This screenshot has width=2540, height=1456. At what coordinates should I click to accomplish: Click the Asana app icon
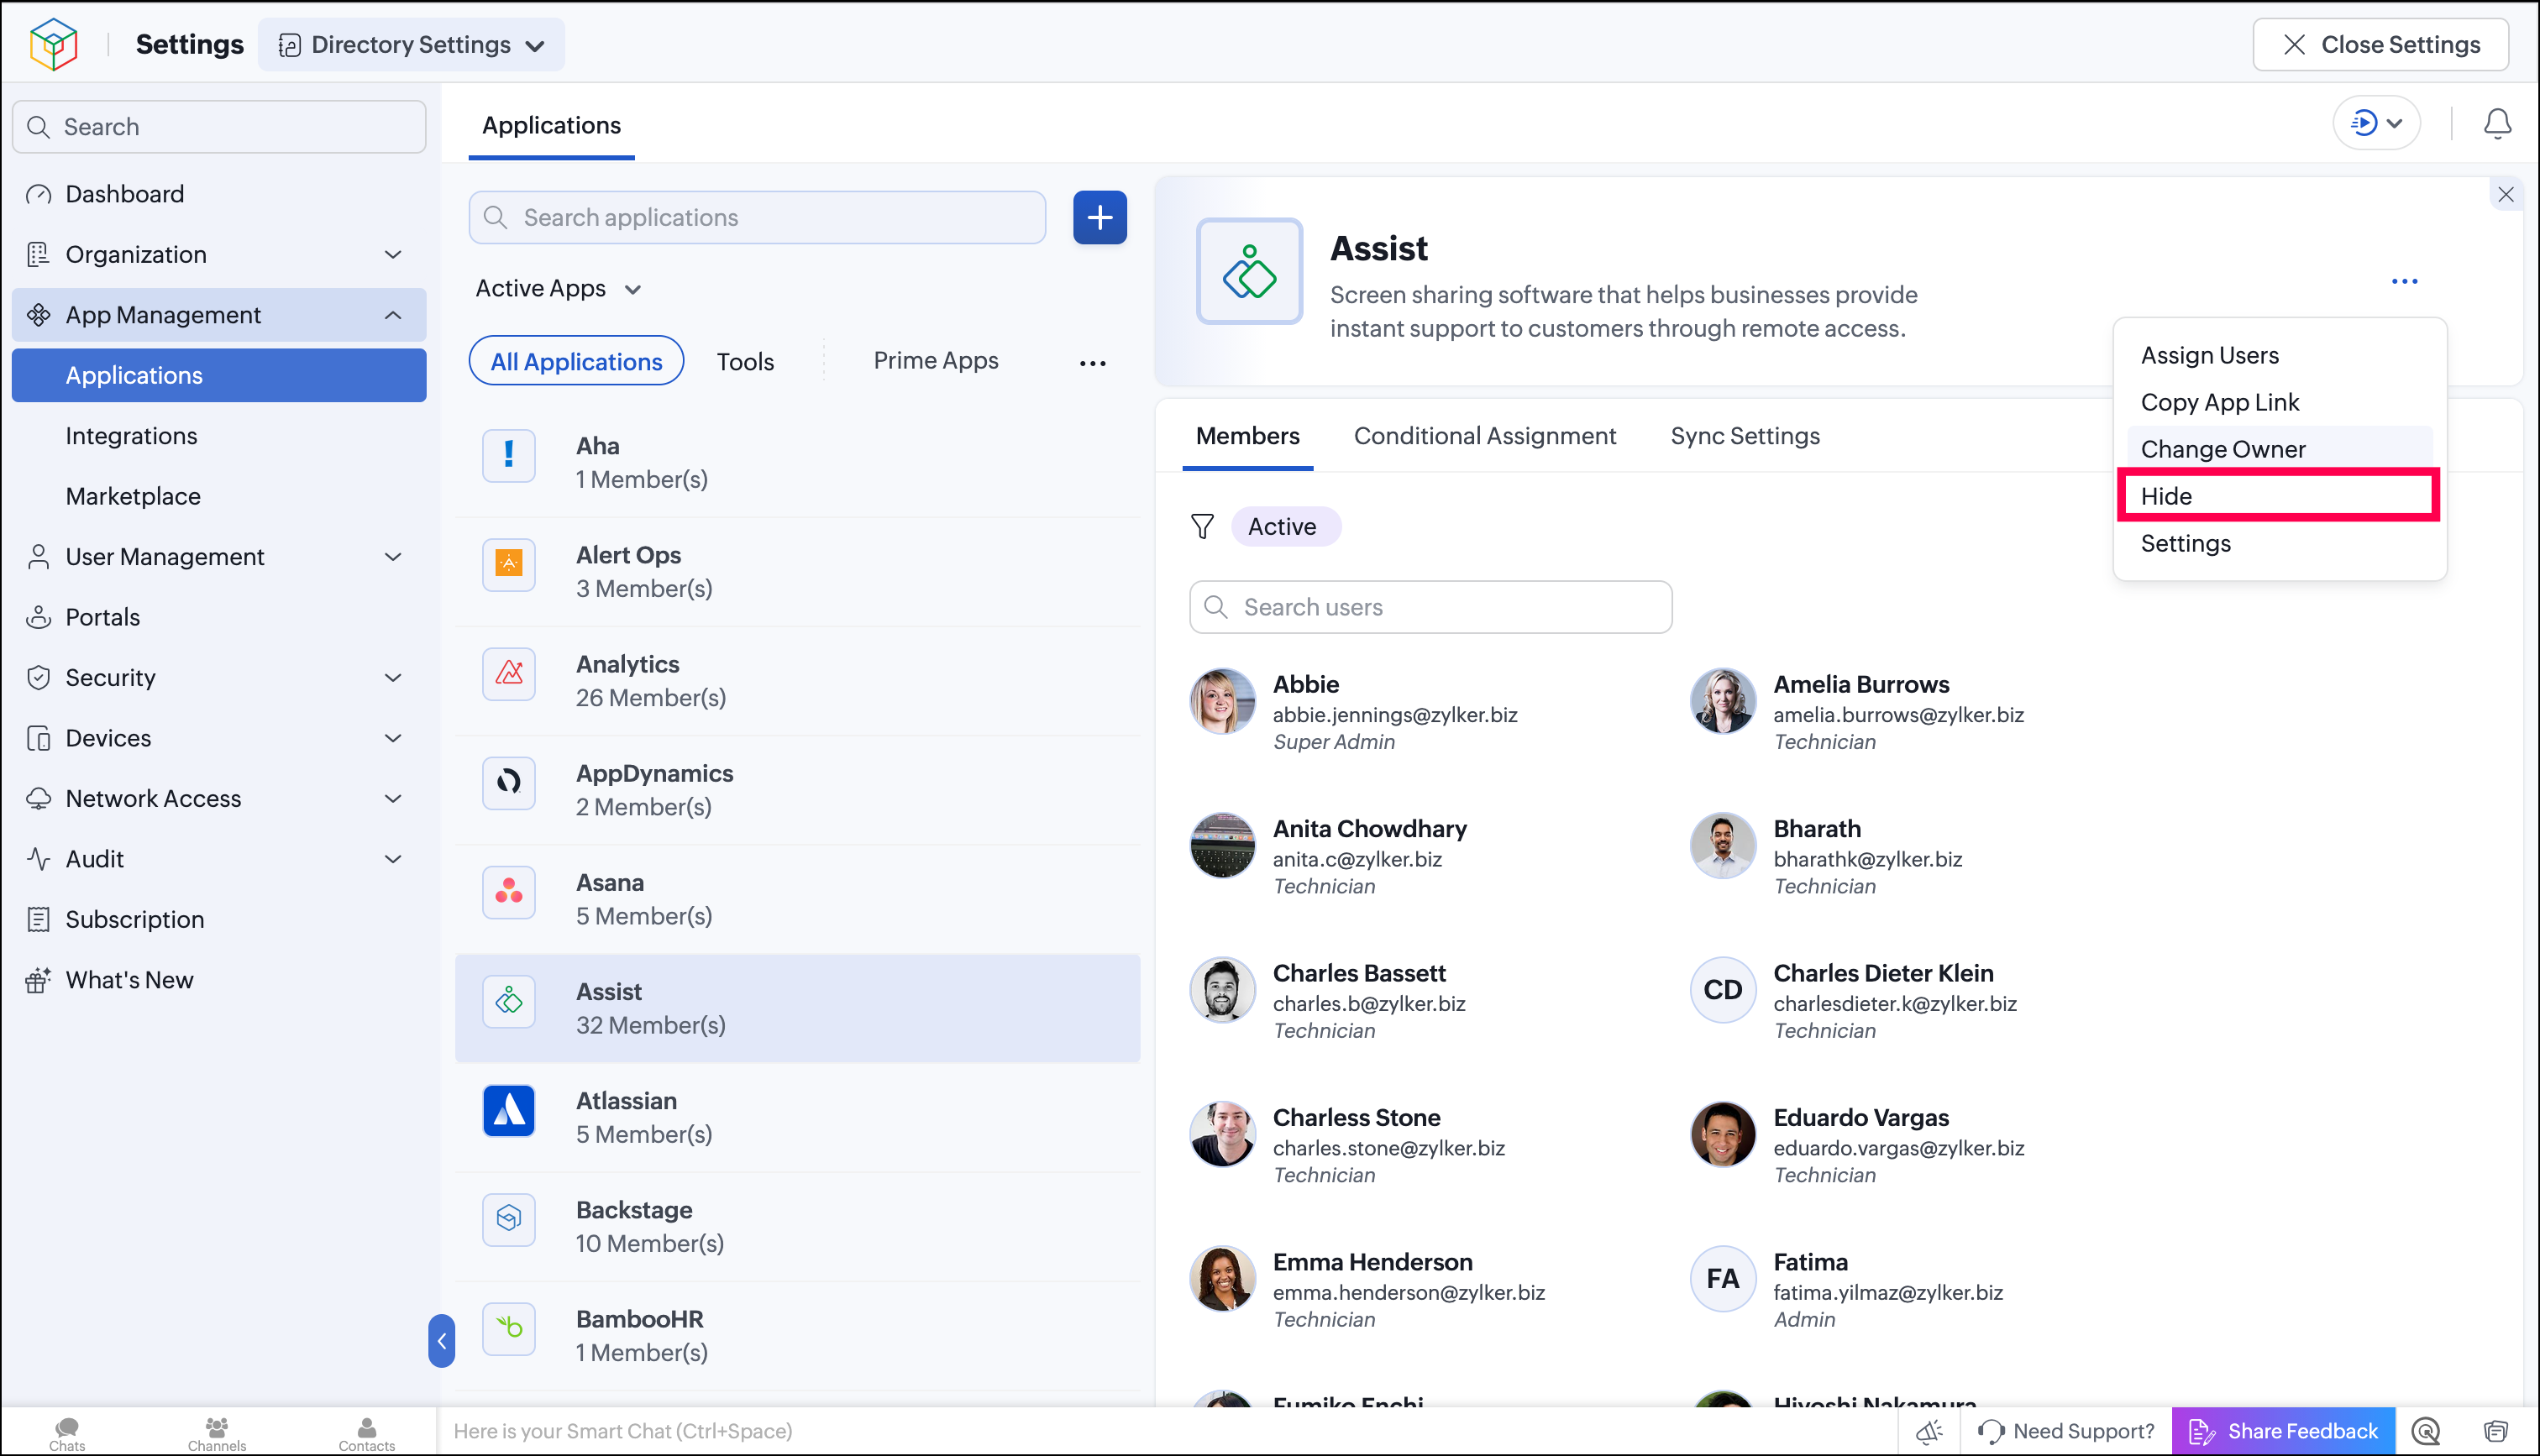tap(509, 891)
